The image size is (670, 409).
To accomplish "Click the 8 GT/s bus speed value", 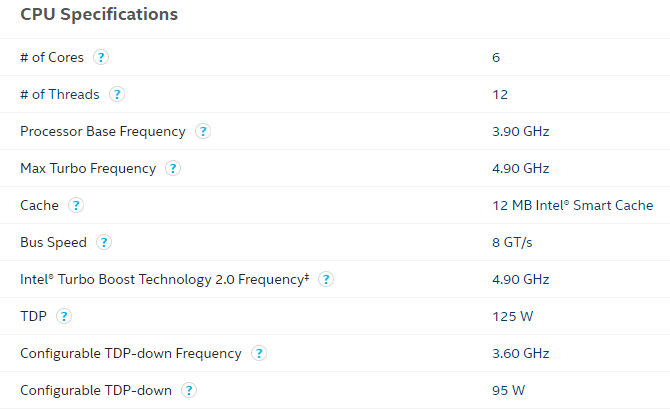I will 512,242.
